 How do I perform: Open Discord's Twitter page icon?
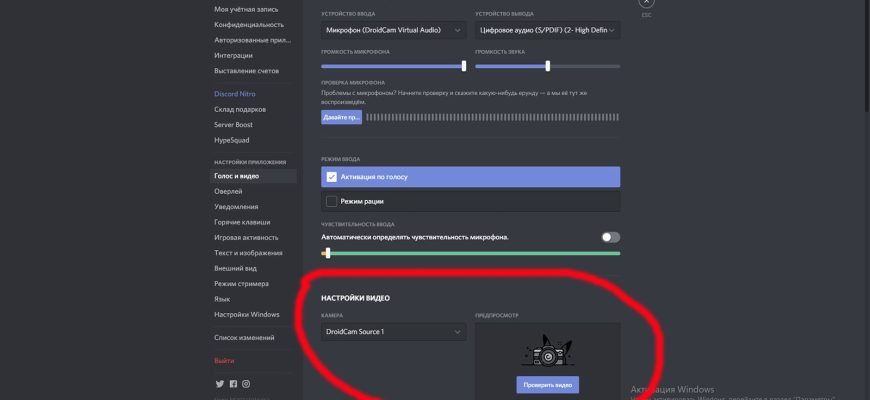pos(220,384)
